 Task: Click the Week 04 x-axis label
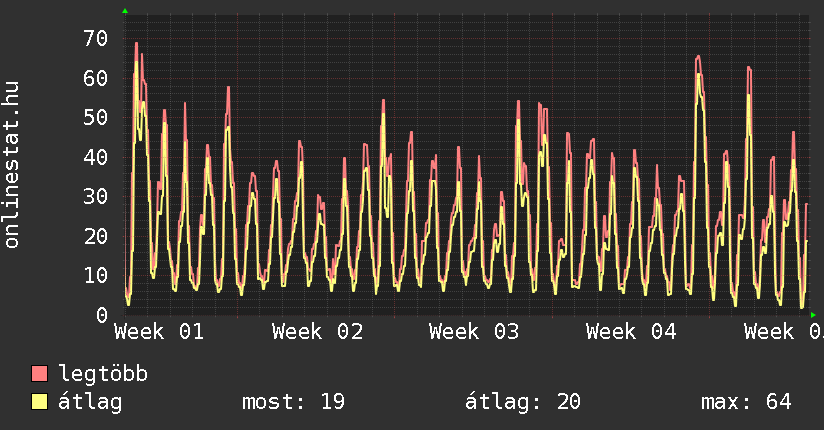tap(631, 332)
